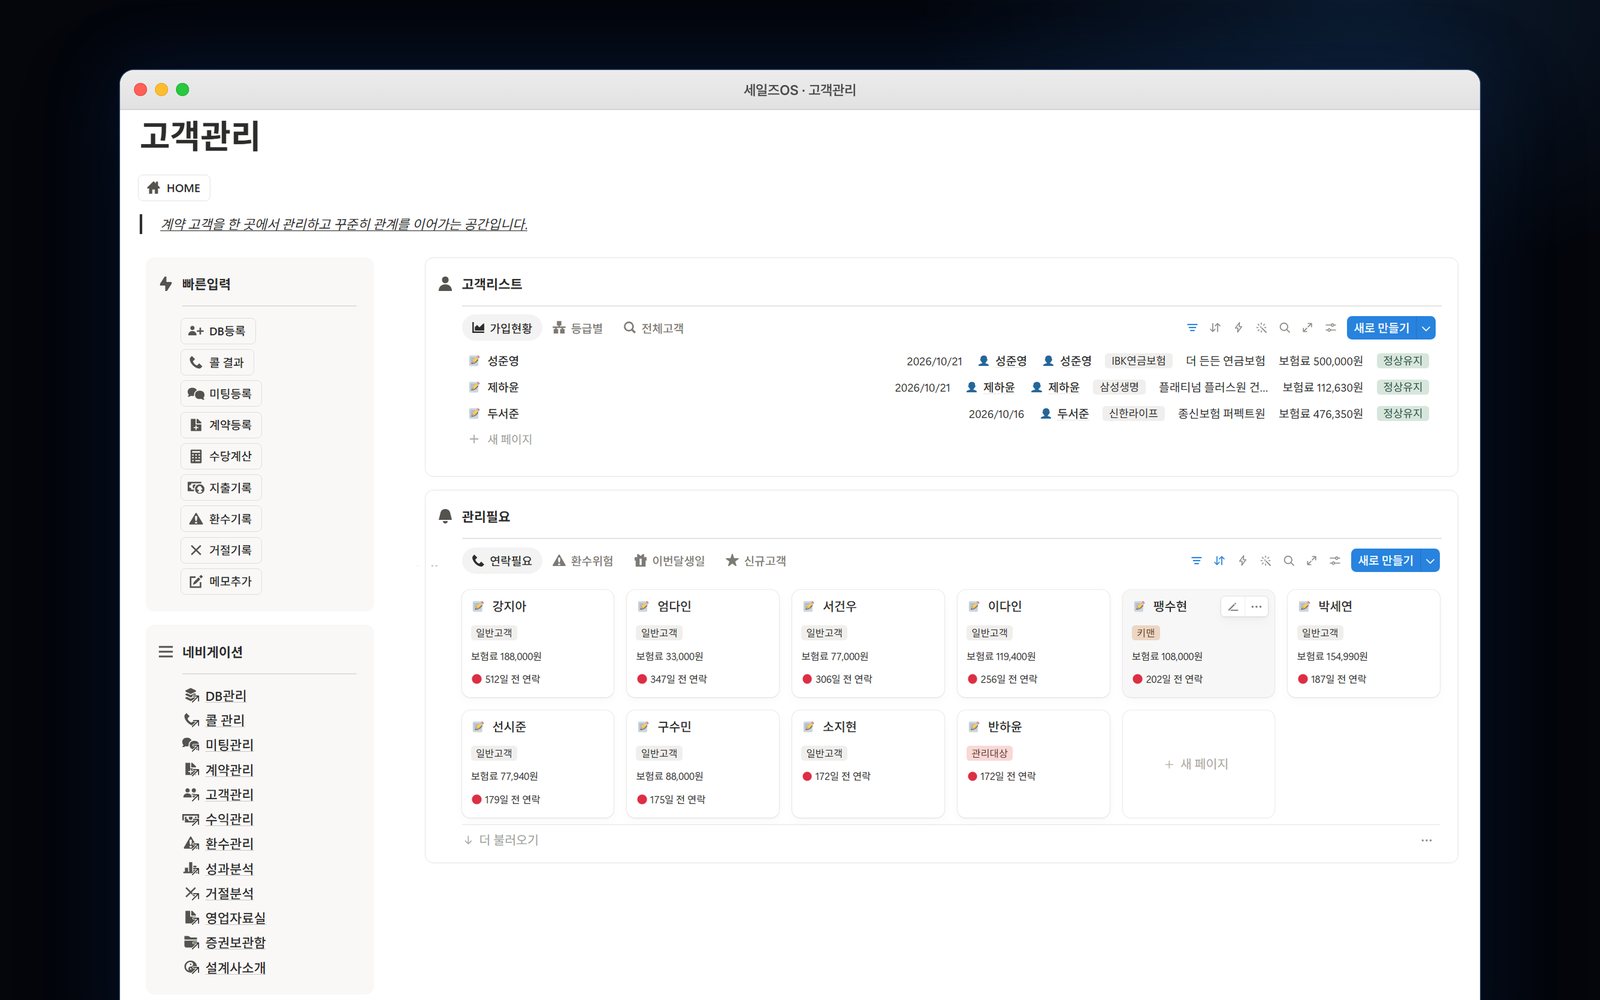This screenshot has height=1000, width=1600.
Task: Click the 가입현황 tab
Action: coord(502,328)
